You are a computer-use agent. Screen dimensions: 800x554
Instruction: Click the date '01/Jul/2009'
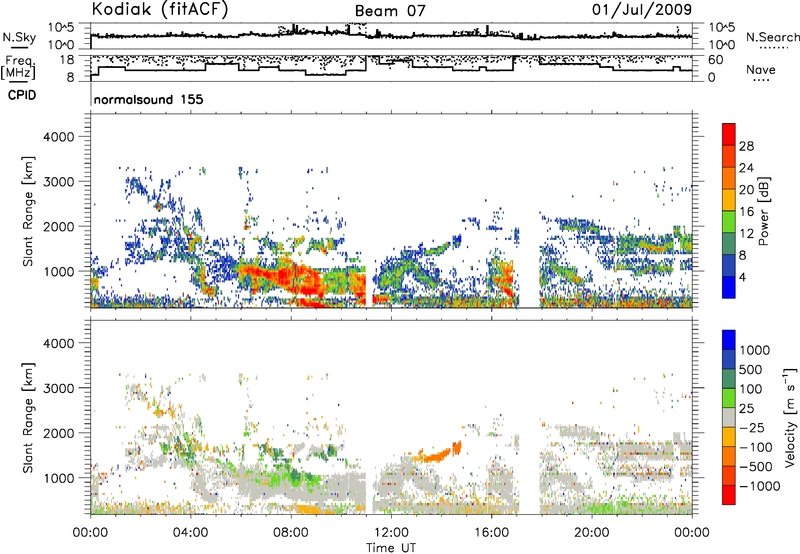(642, 9)
